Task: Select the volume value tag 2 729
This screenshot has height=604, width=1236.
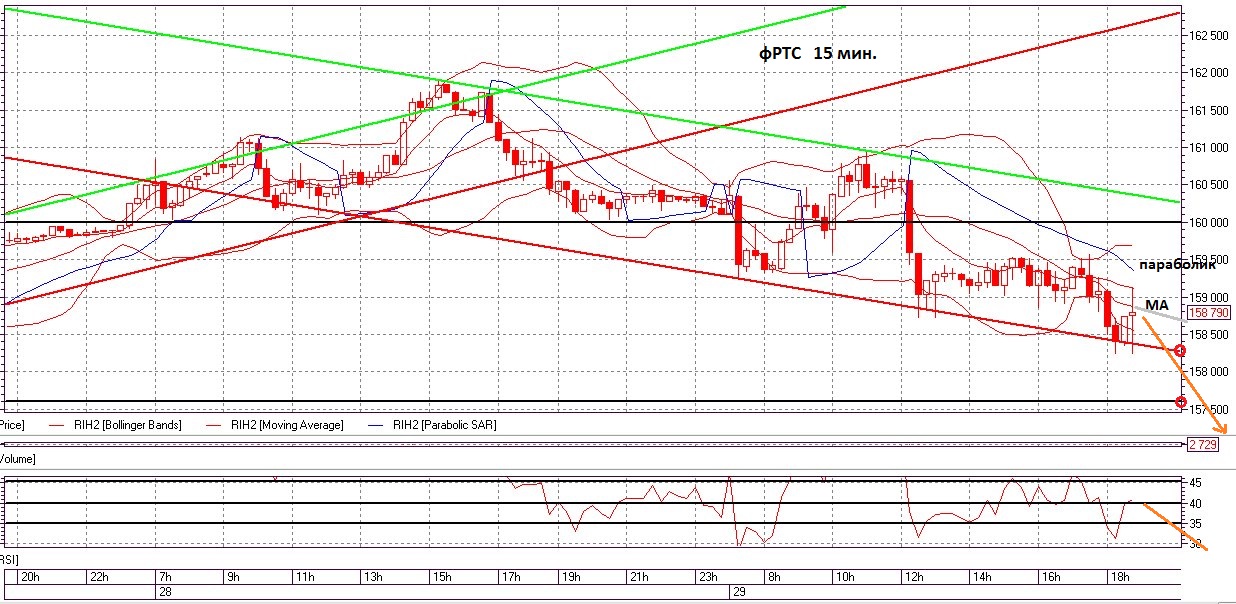Action: point(1203,444)
